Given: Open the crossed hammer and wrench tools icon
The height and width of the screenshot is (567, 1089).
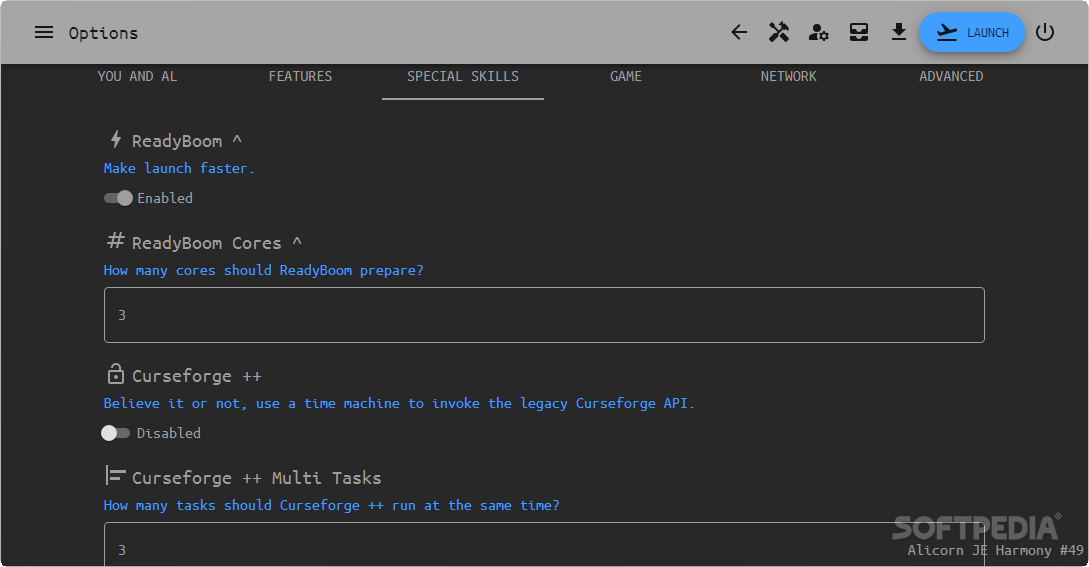Looking at the screenshot, I should click(x=779, y=32).
